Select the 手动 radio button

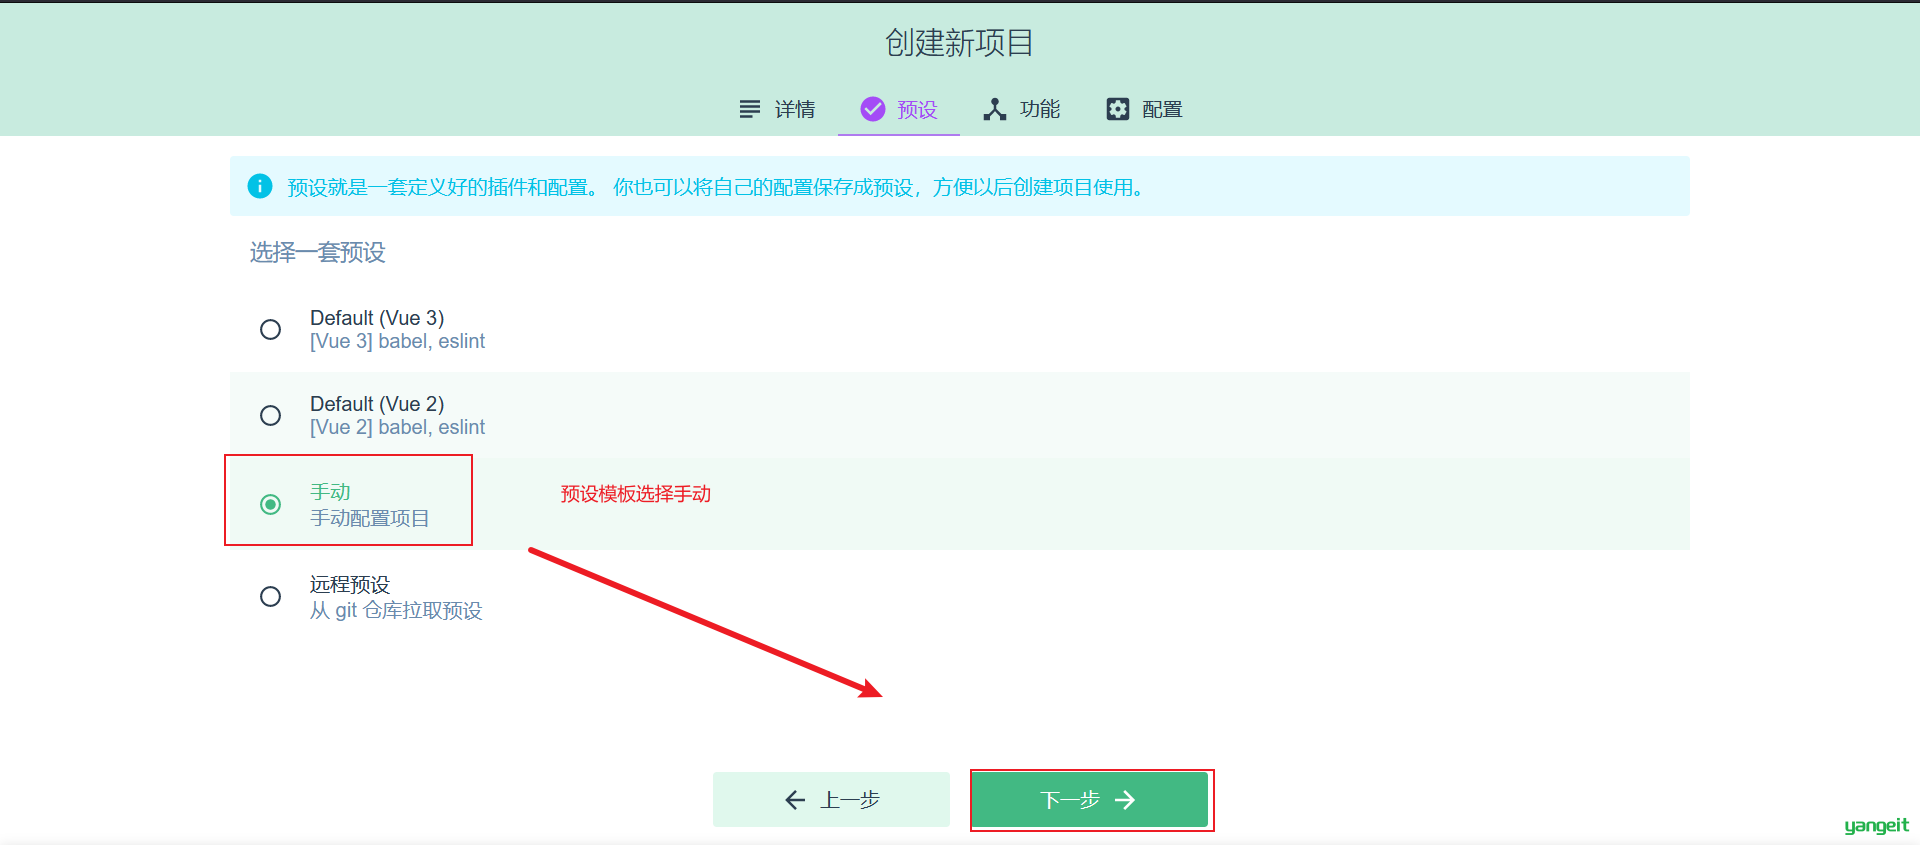(x=270, y=504)
